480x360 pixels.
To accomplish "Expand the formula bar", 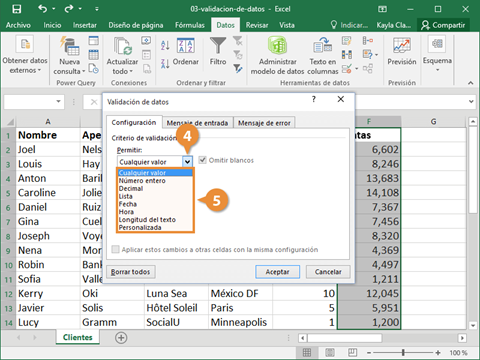I will (471, 101).
